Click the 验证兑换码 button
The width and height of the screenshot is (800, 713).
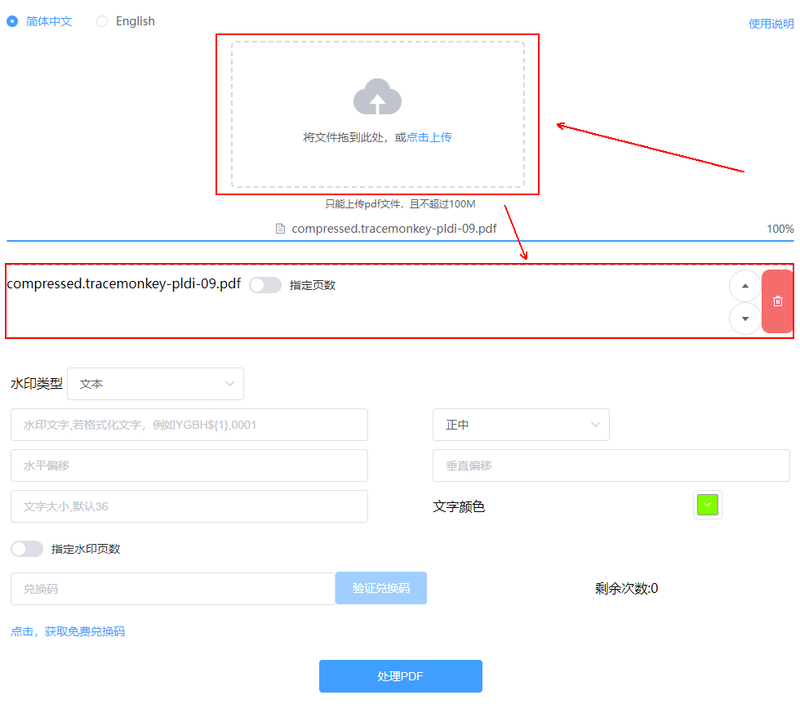(x=381, y=588)
